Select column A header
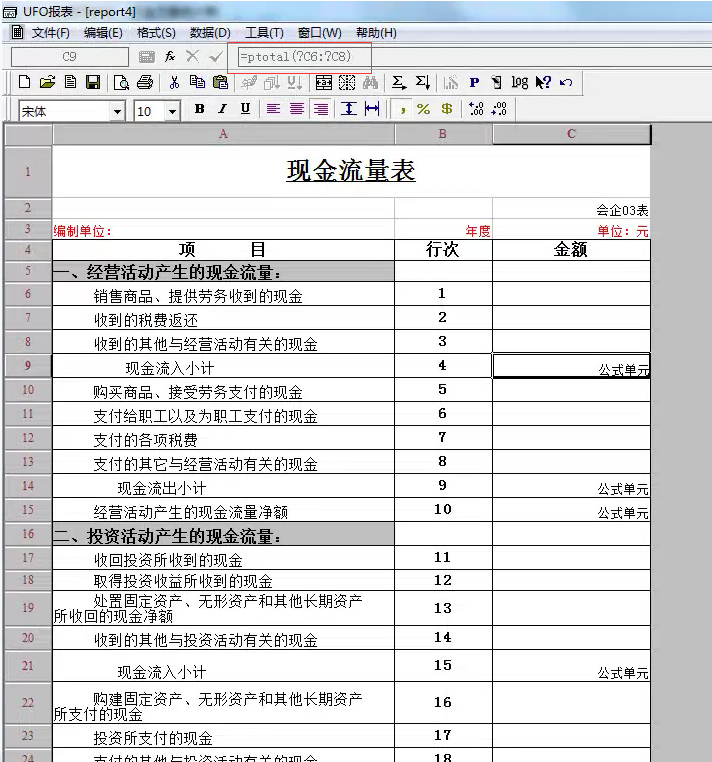The image size is (712, 762). click(x=223, y=134)
